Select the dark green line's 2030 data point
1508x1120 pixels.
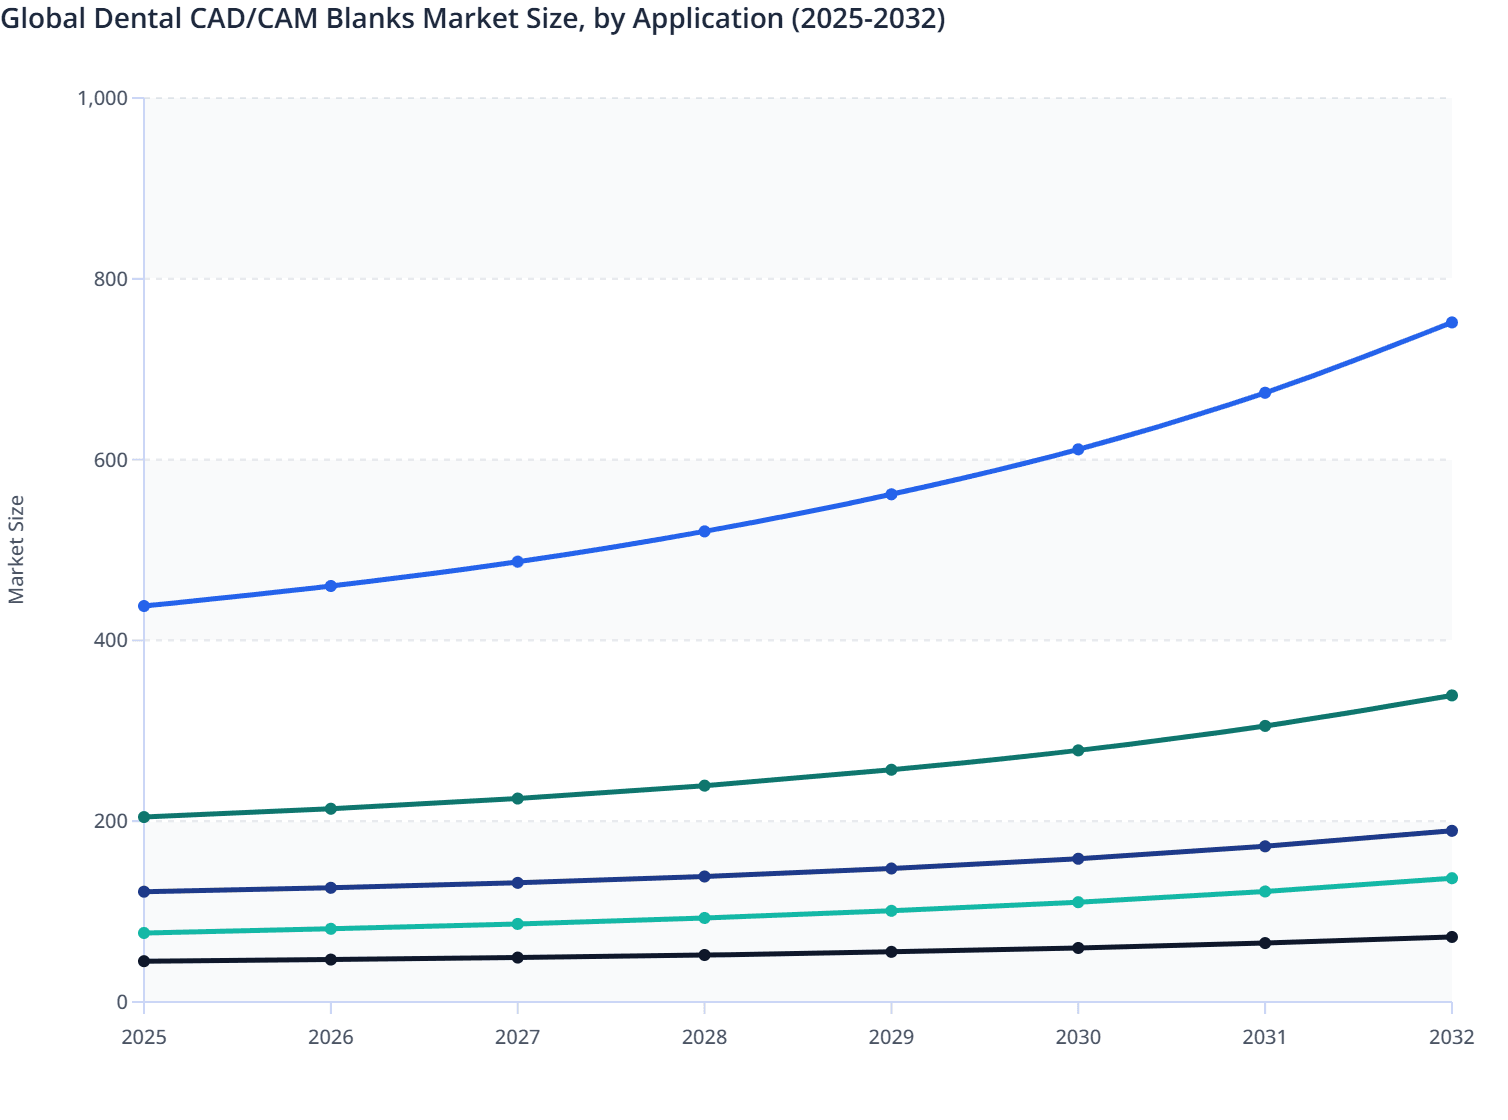click(x=1078, y=750)
